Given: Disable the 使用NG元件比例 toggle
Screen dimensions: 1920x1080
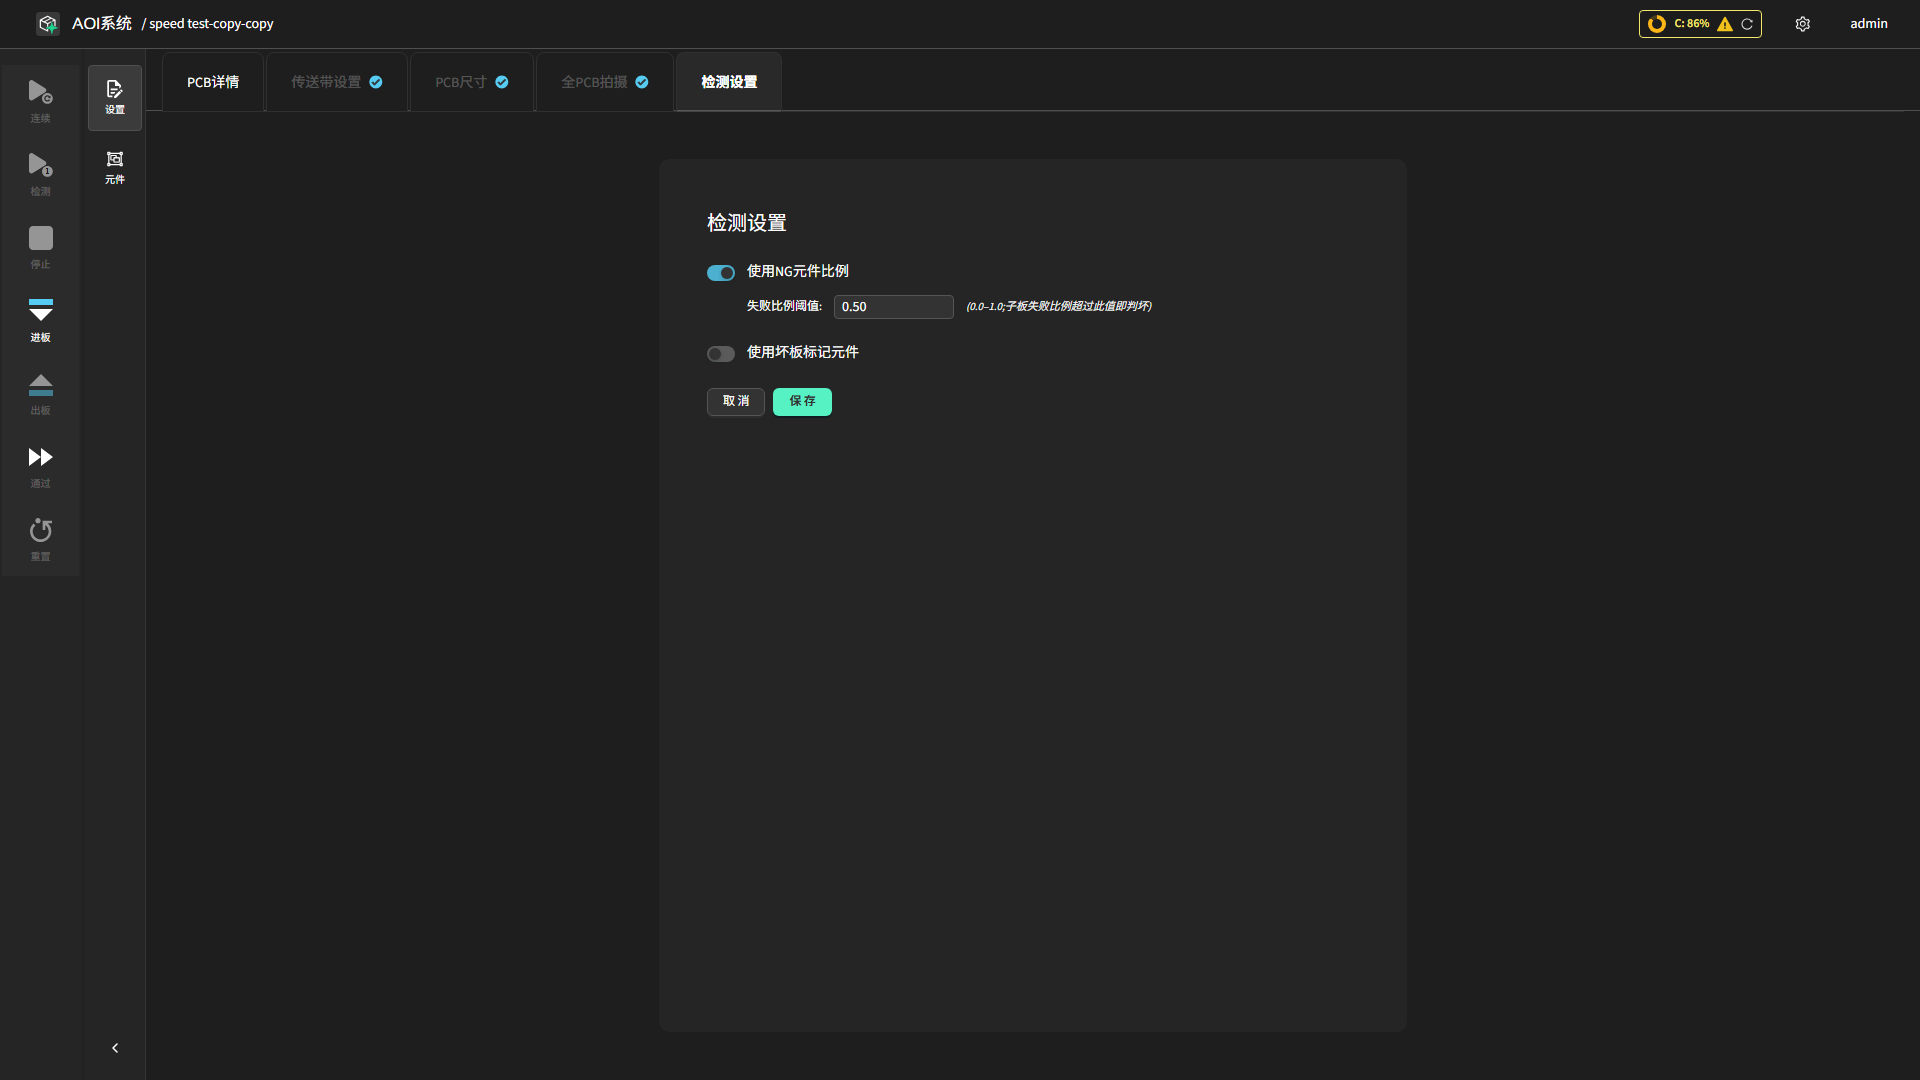Looking at the screenshot, I should (720, 273).
